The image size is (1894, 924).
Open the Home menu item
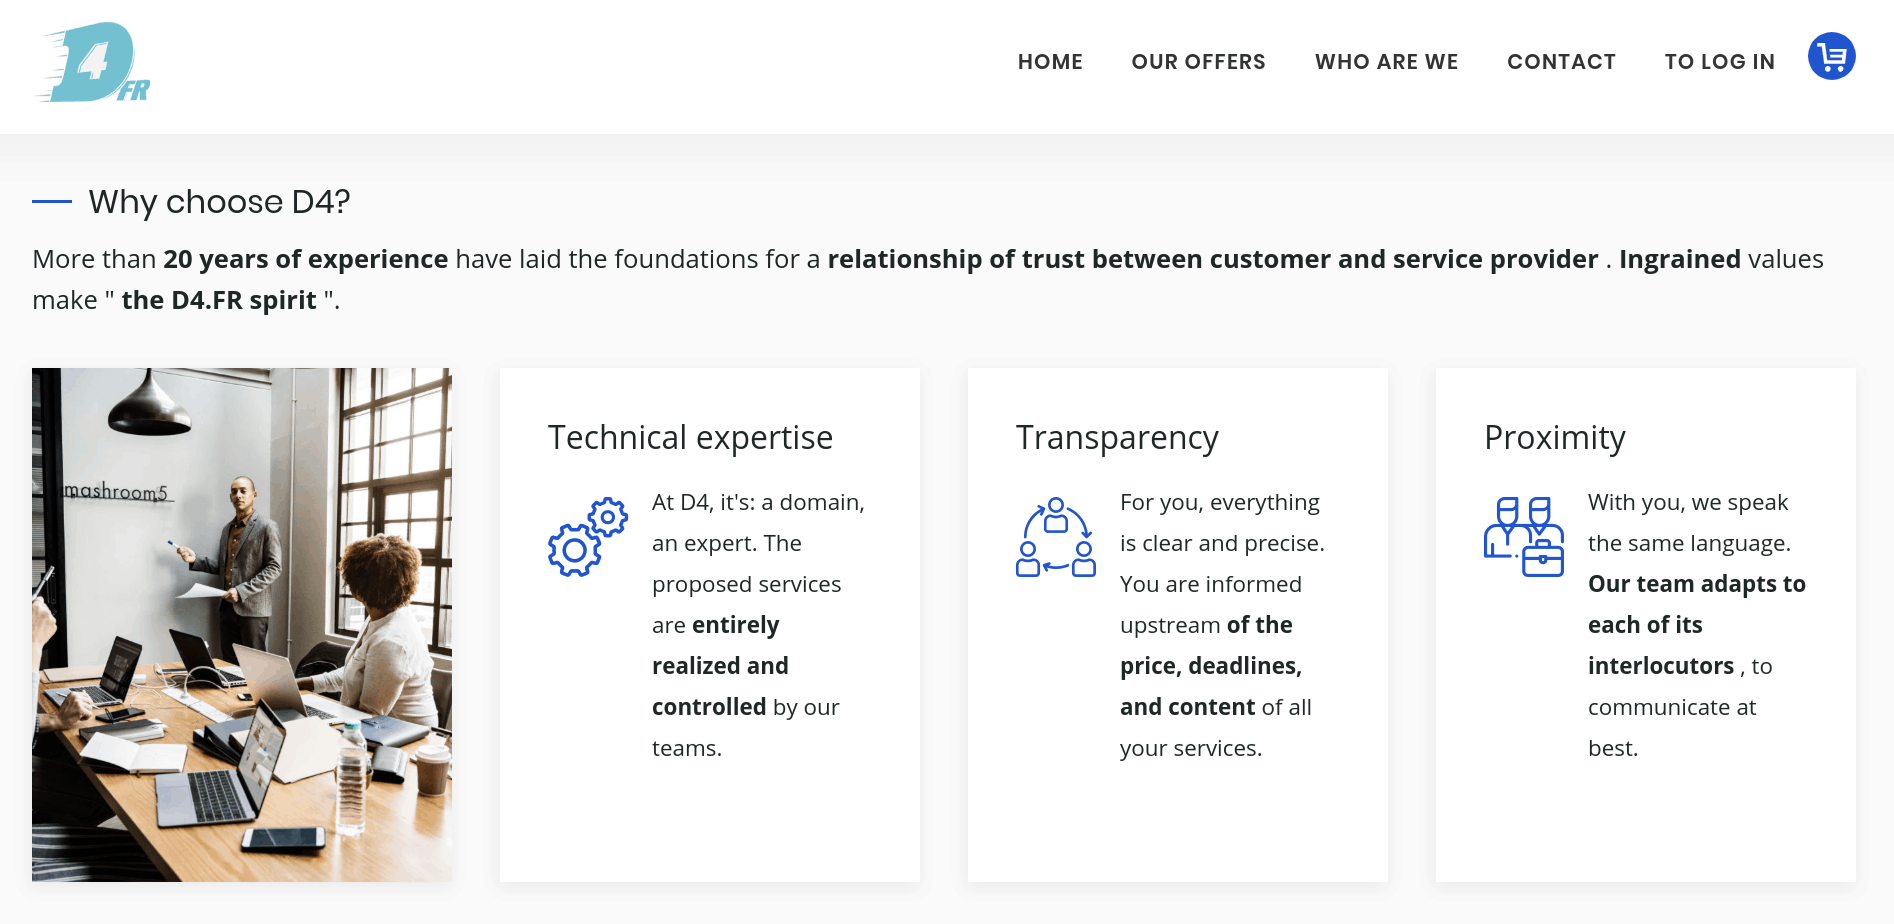click(x=1050, y=62)
